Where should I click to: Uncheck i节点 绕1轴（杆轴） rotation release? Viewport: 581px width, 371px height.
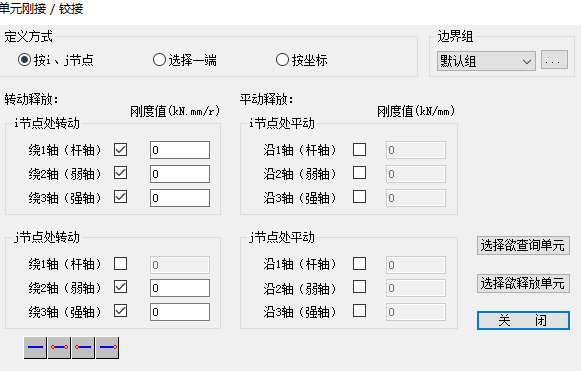pos(120,150)
